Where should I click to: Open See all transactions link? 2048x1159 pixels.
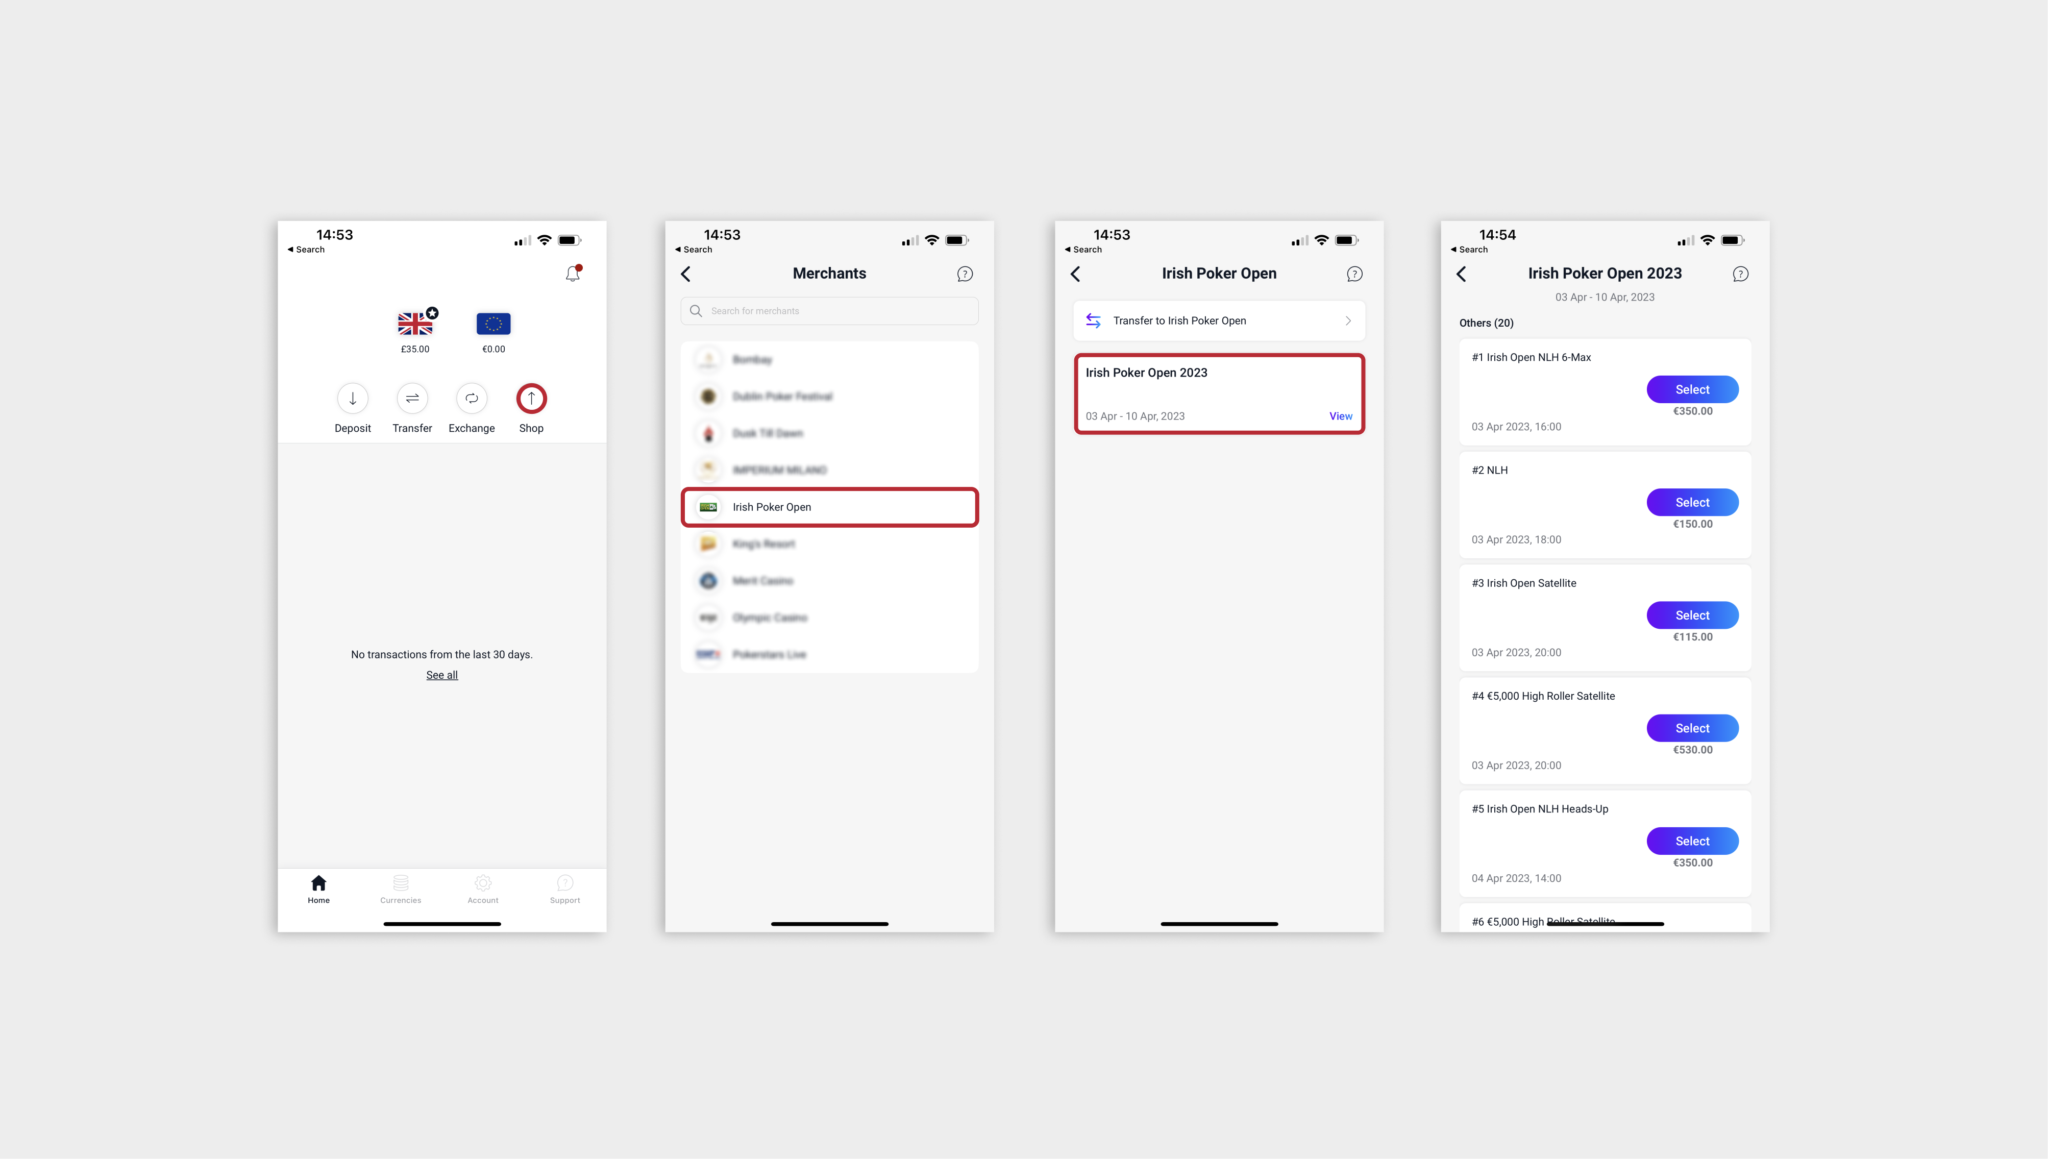(x=442, y=674)
